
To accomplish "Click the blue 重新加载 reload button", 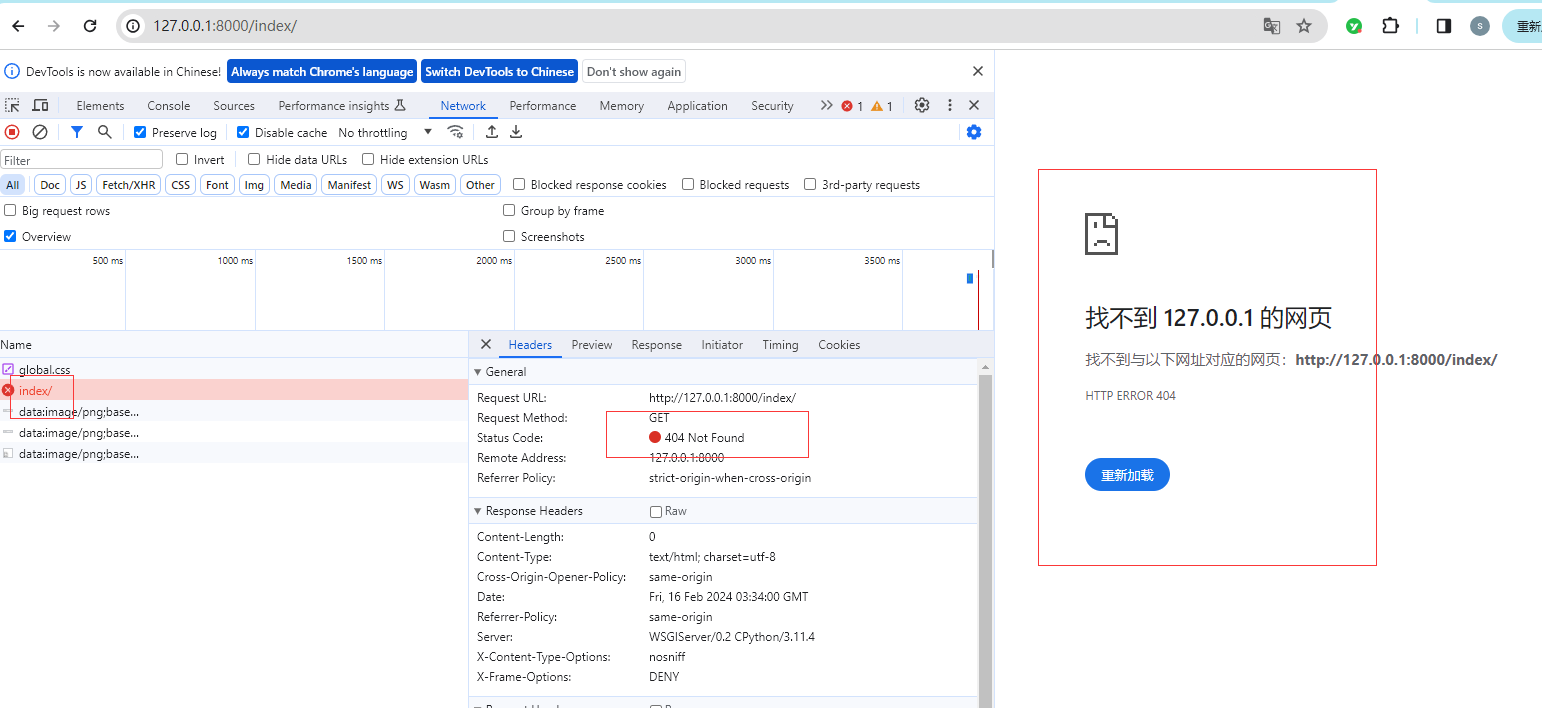I will pos(1127,475).
